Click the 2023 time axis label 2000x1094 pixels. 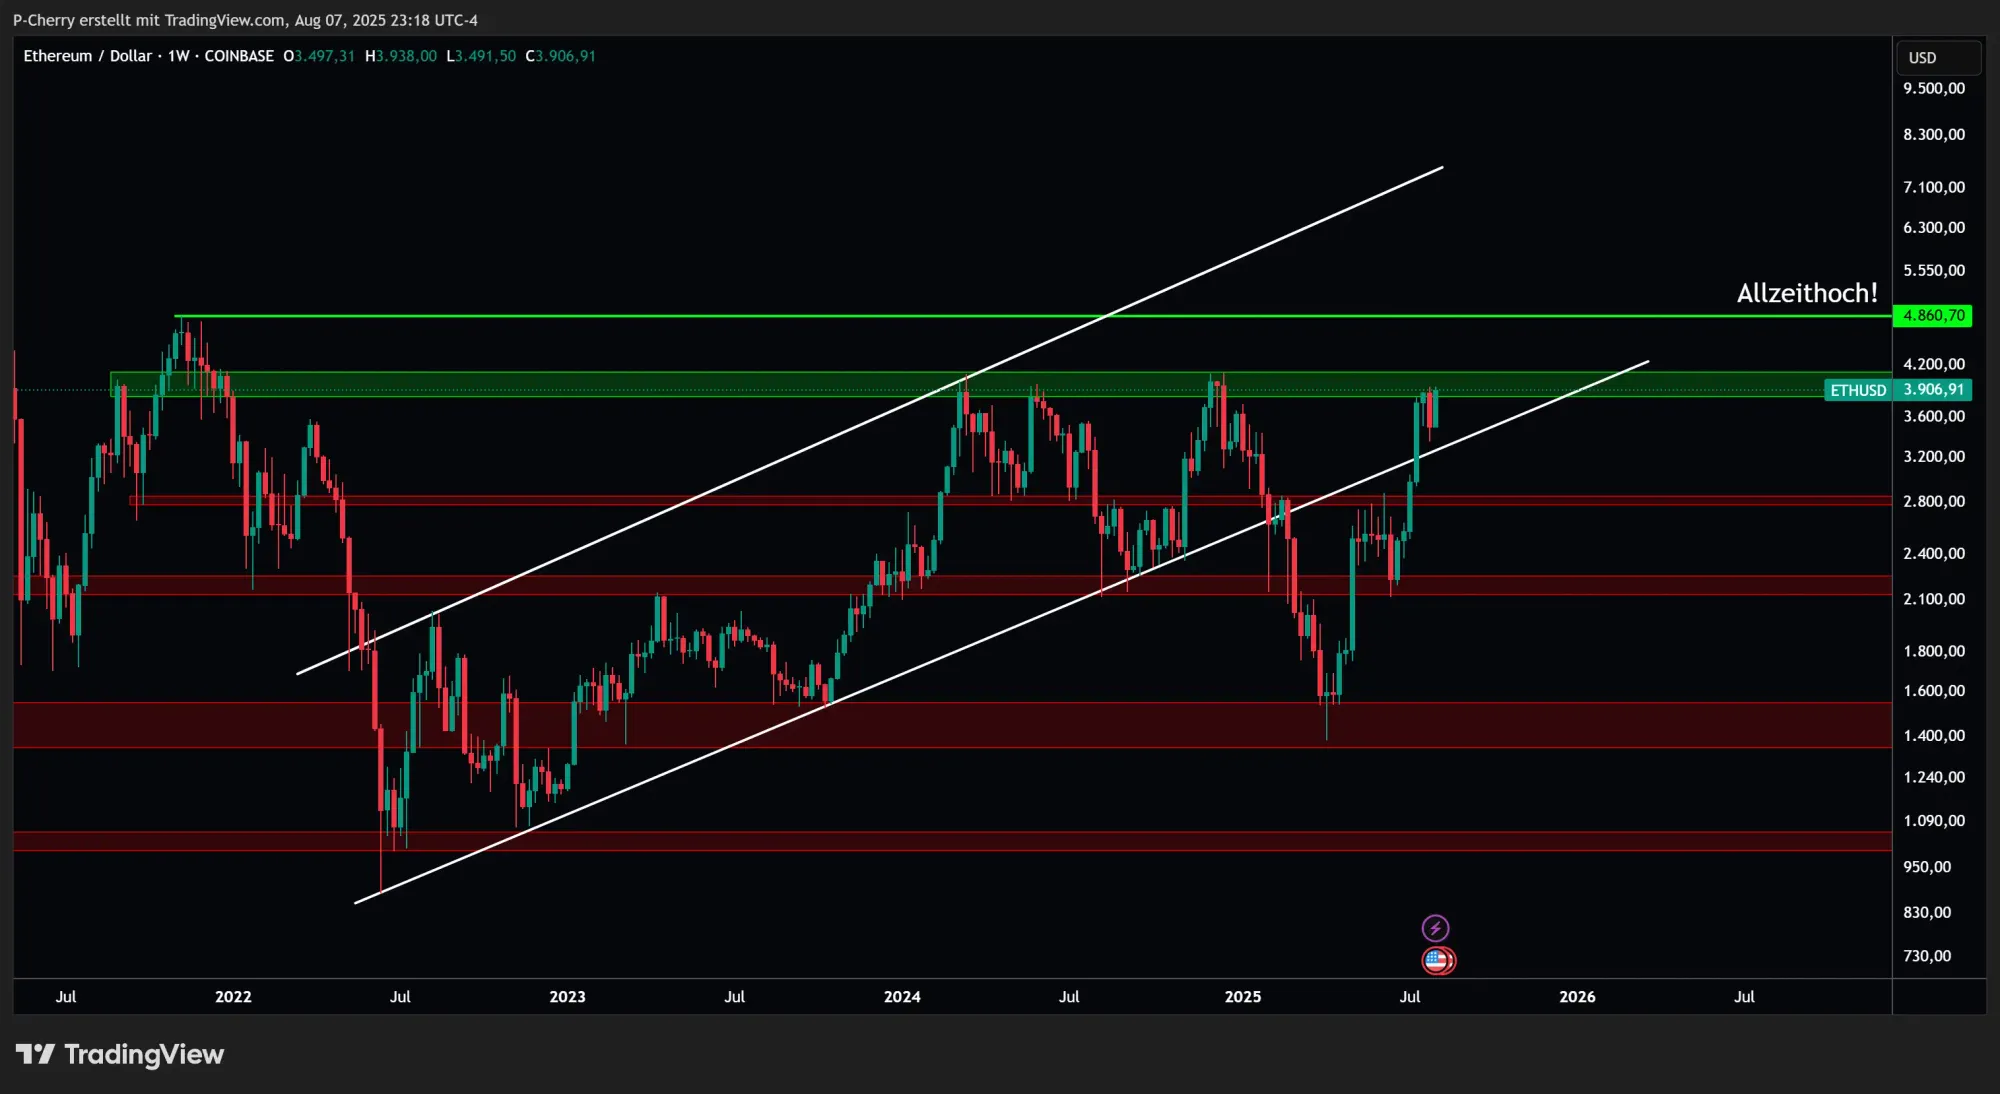pyautogui.click(x=567, y=997)
